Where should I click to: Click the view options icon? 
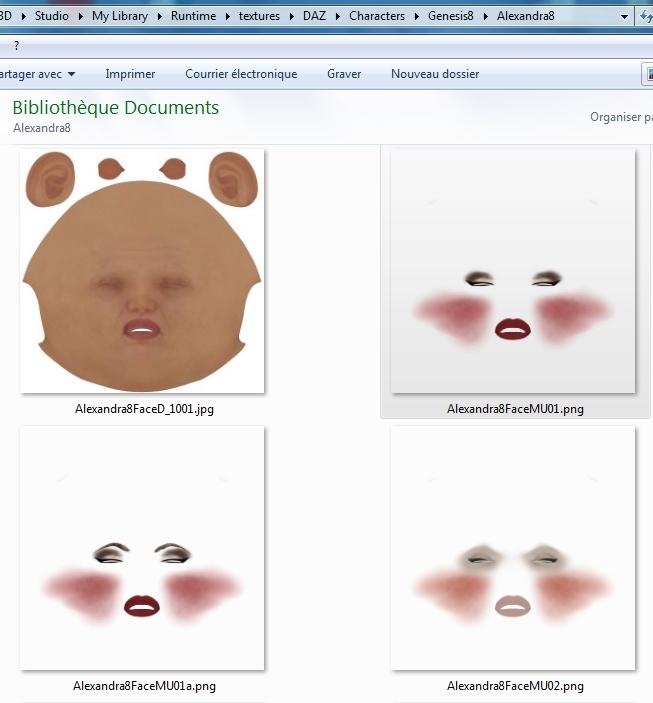point(647,74)
